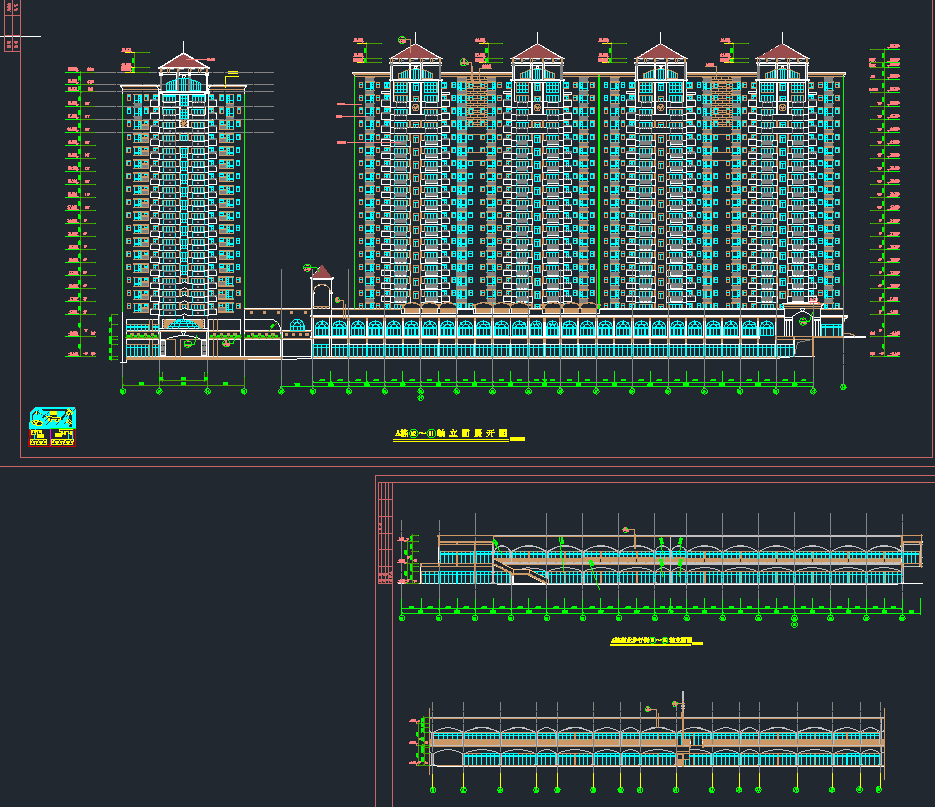935x807 pixels.
Task: Pick the arched entrance of the standalone tower podium
Action: point(184,342)
